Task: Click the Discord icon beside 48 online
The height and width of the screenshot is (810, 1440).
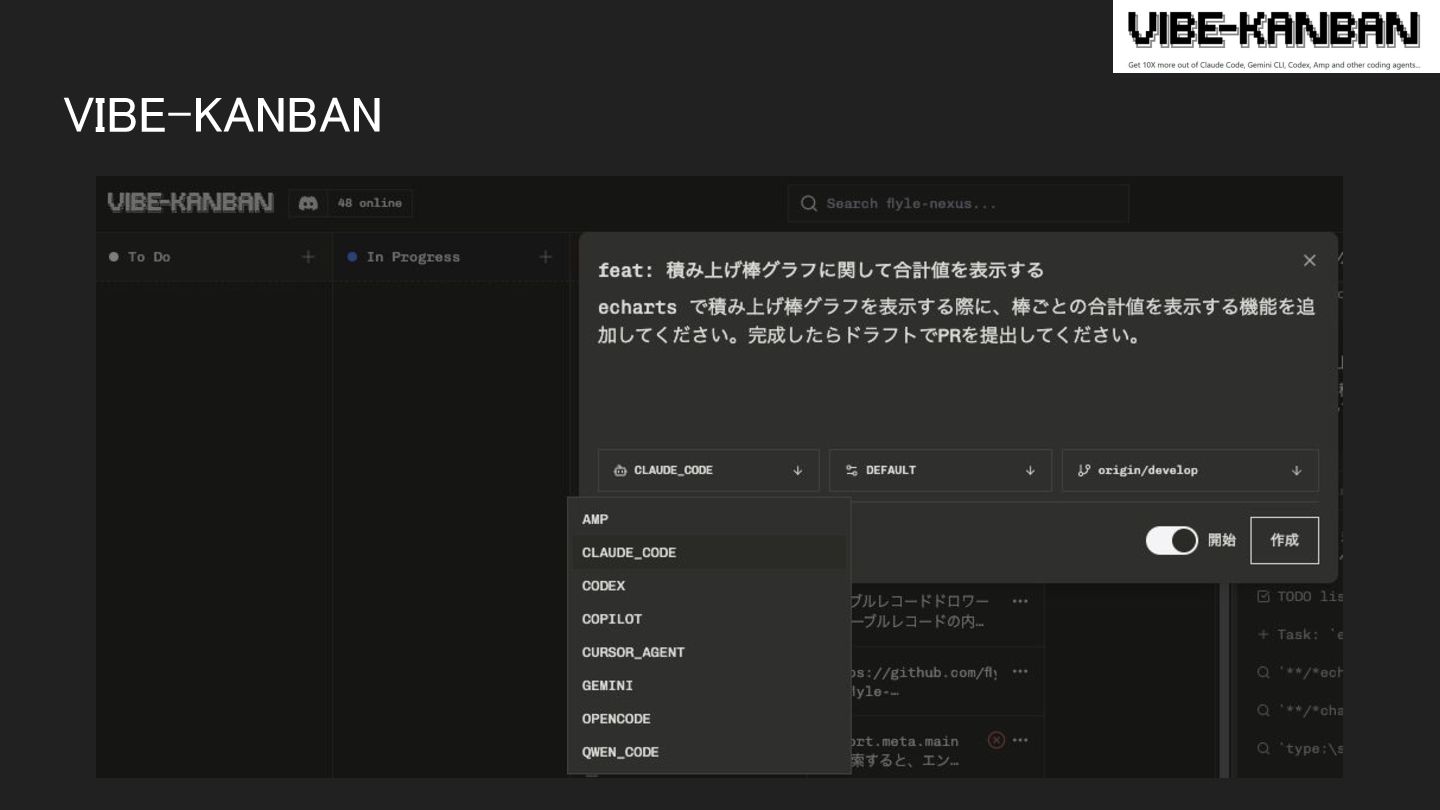Action: [x=308, y=203]
